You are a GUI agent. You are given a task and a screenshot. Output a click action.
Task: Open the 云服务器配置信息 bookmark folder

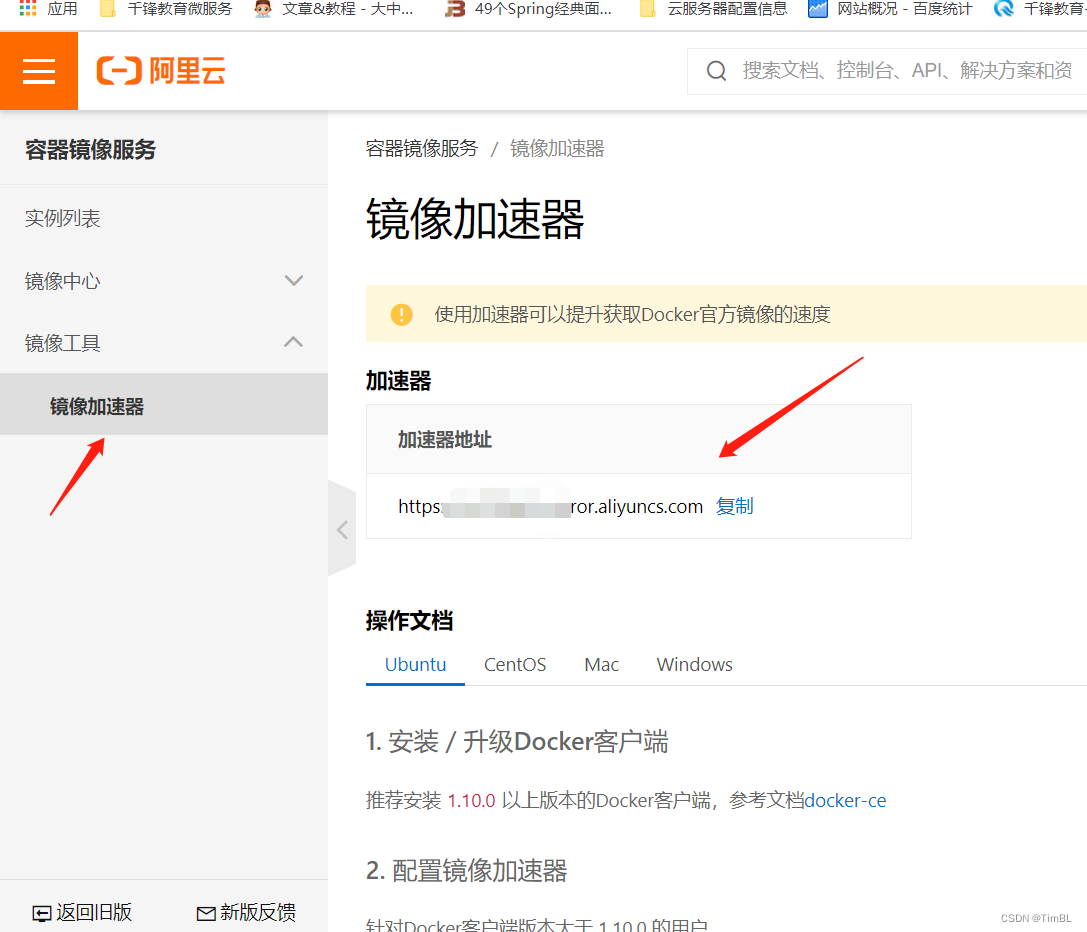click(x=713, y=9)
